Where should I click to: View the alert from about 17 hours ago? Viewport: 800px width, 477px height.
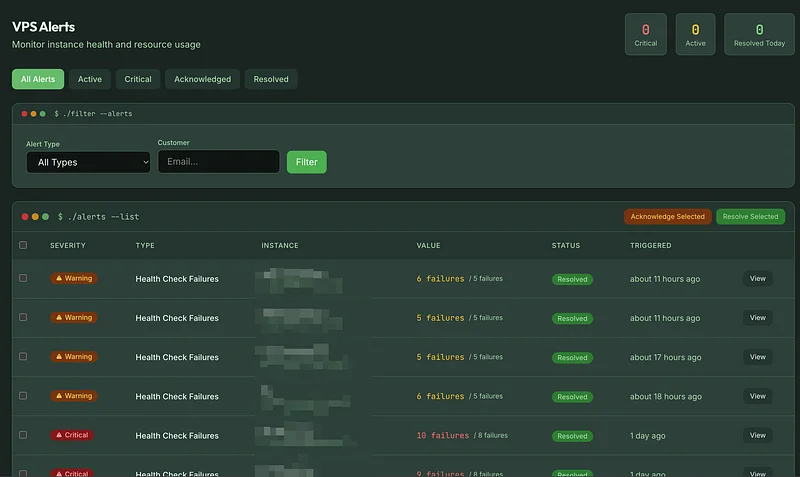click(758, 357)
